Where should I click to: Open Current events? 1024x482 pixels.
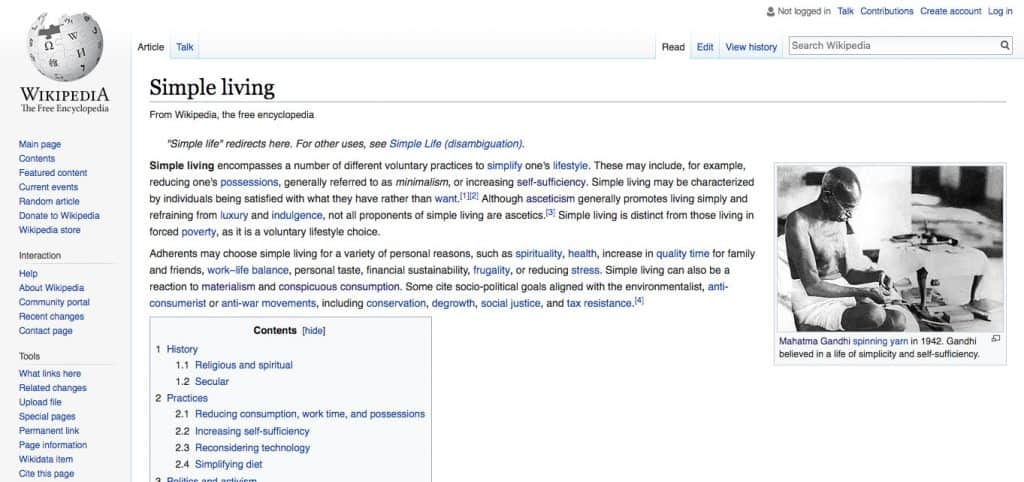(48, 187)
